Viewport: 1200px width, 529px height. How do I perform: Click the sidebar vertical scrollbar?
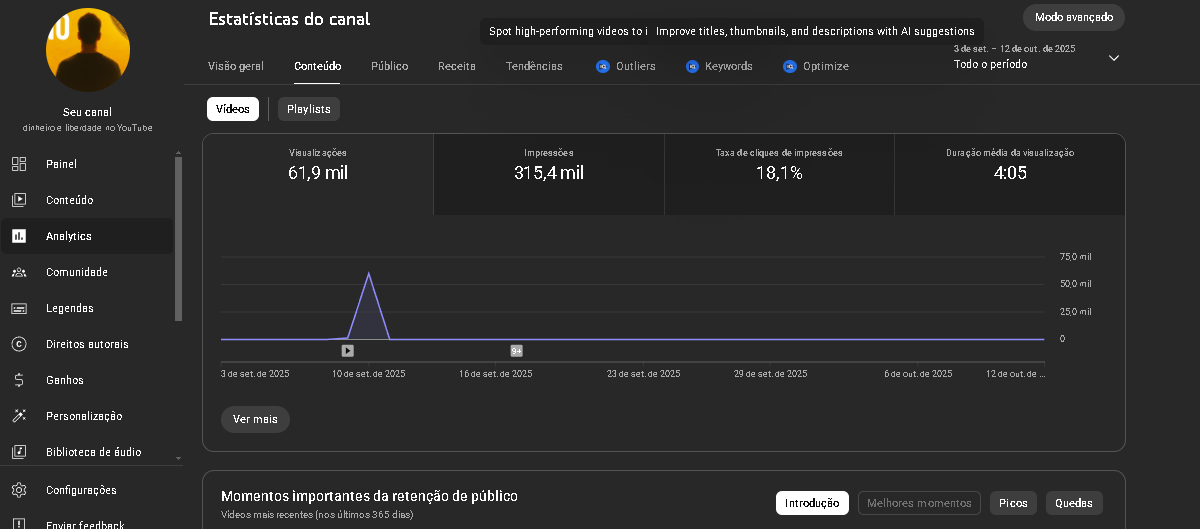tap(179, 238)
